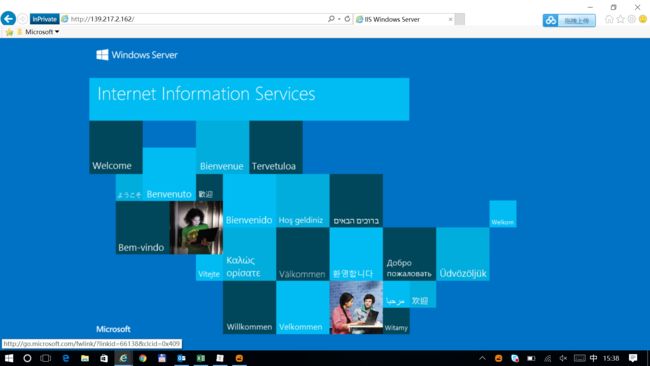Click the photo of two people with laptop
The width and height of the screenshot is (650, 366).
click(356, 308)
